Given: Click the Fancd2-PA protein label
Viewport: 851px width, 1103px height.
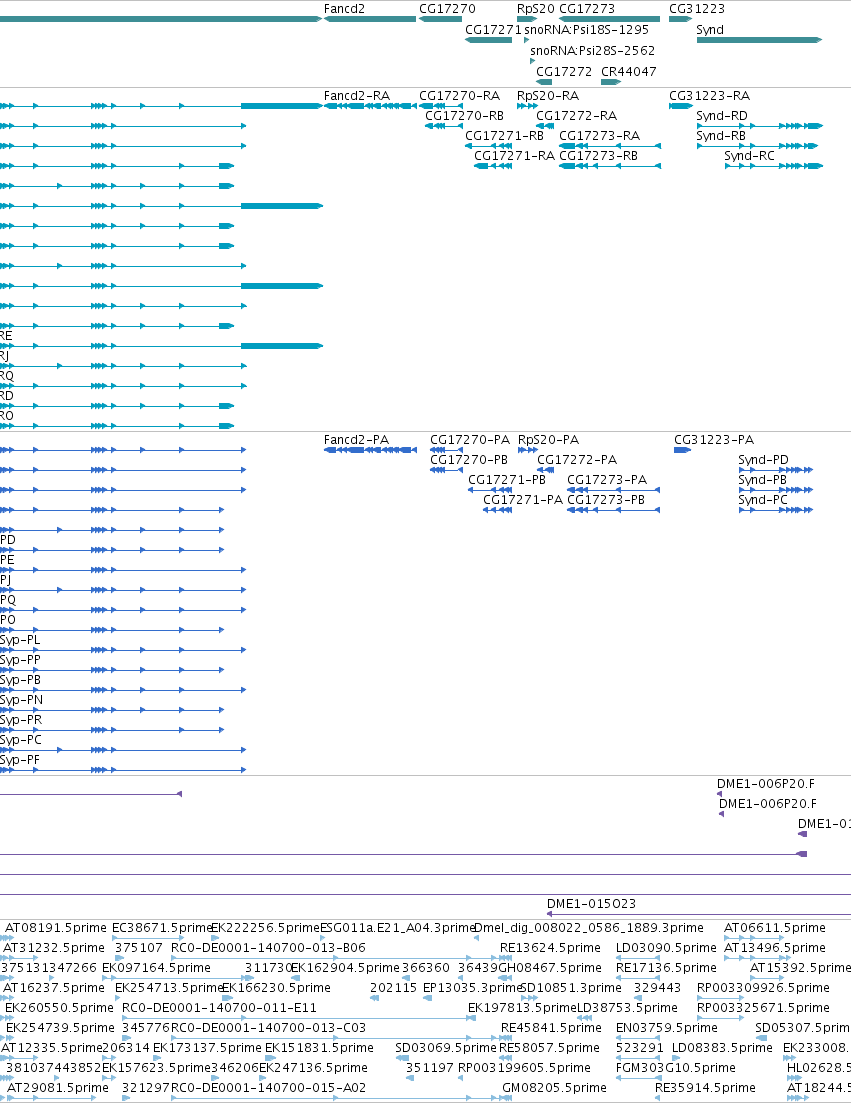Looking at the screenshot, I should click(x=356, y=440).
